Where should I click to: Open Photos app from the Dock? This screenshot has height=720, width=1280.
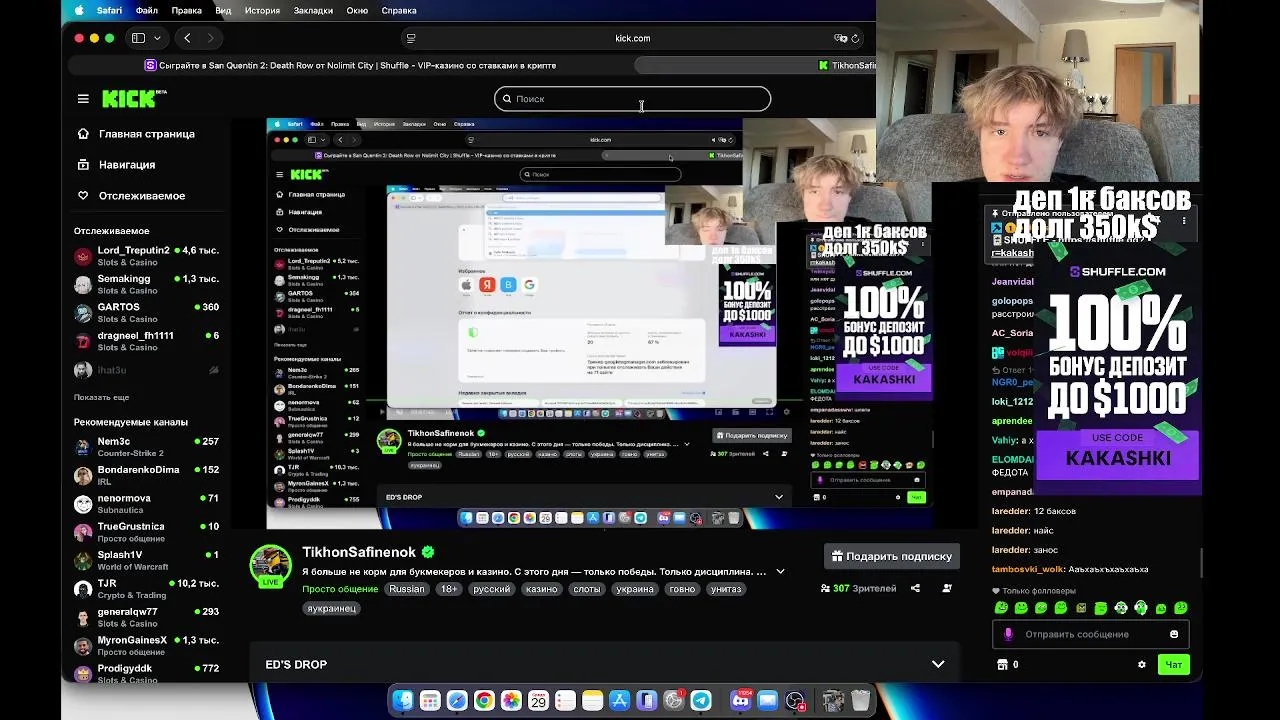point(511,701)
